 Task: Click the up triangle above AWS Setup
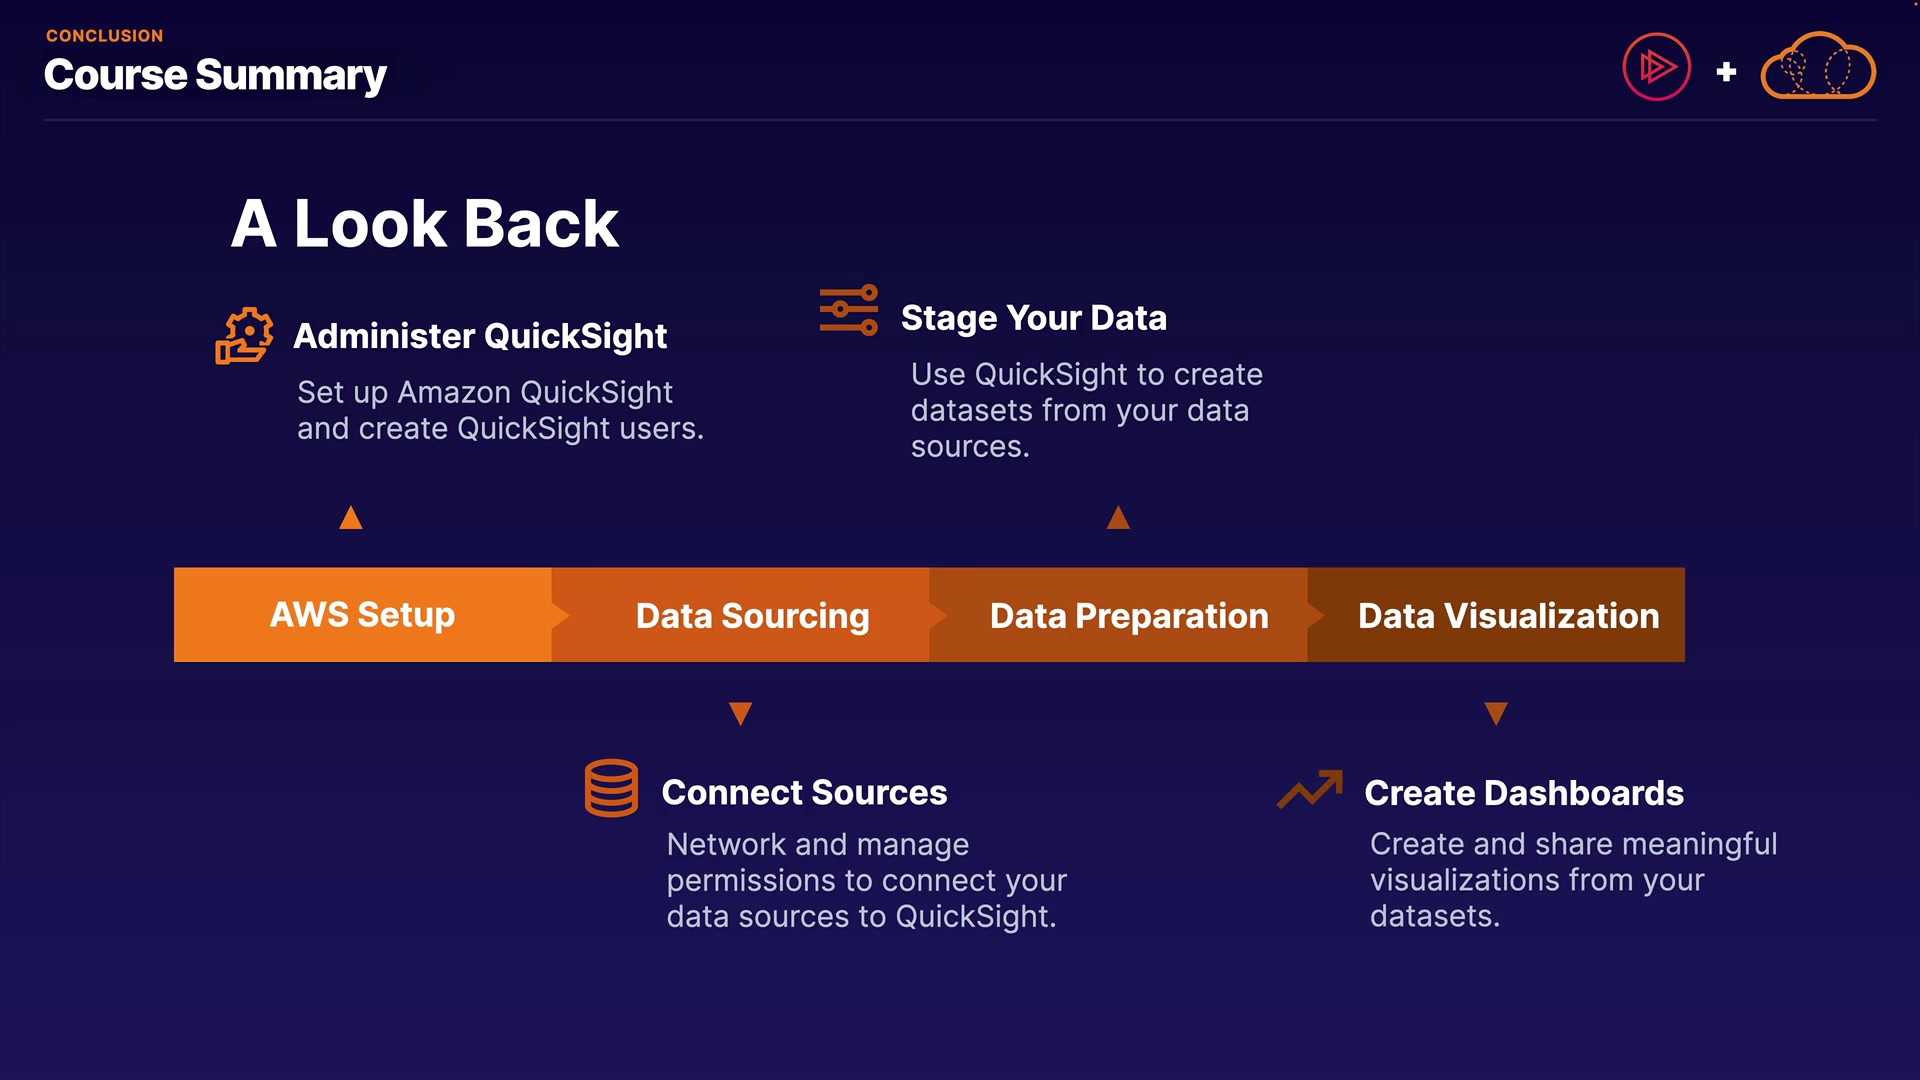point(350,518)
